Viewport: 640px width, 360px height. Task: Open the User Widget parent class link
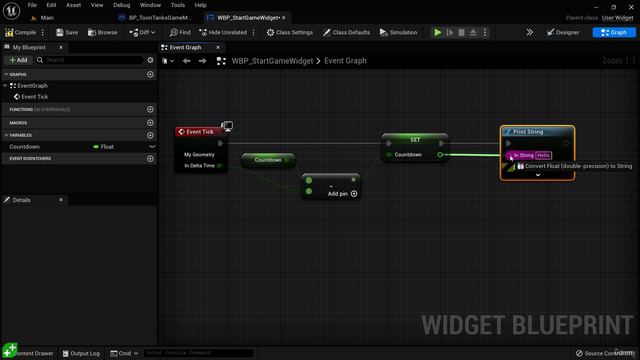click(x=617, y=18)
